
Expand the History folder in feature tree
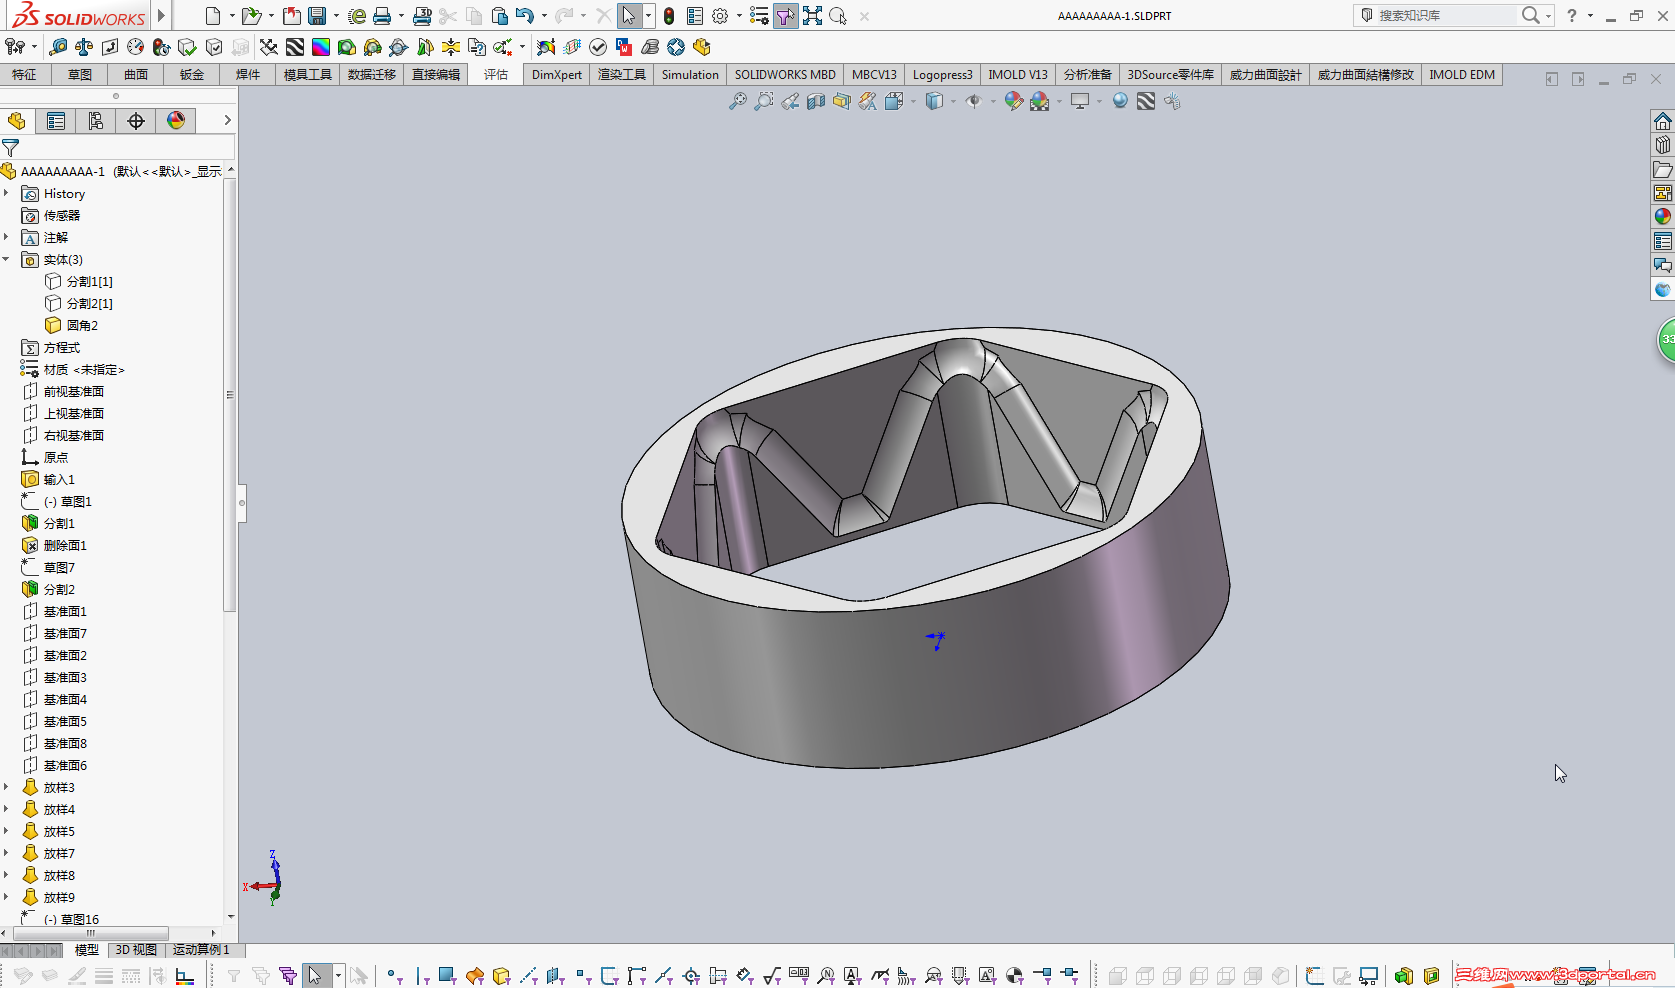tap(7, 193)
